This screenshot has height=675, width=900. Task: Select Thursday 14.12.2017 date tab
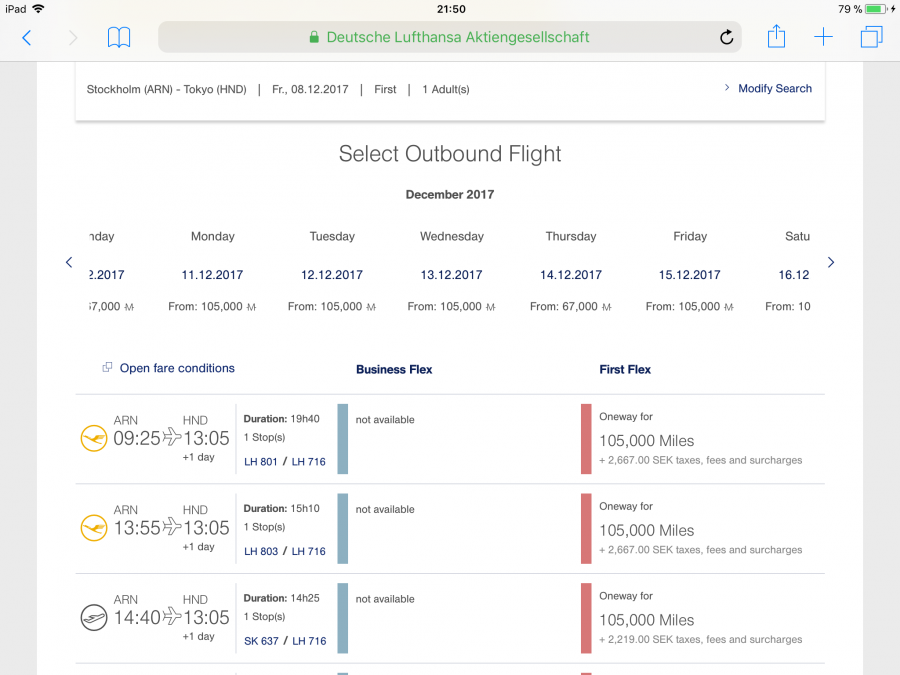(x=571, y=274)
